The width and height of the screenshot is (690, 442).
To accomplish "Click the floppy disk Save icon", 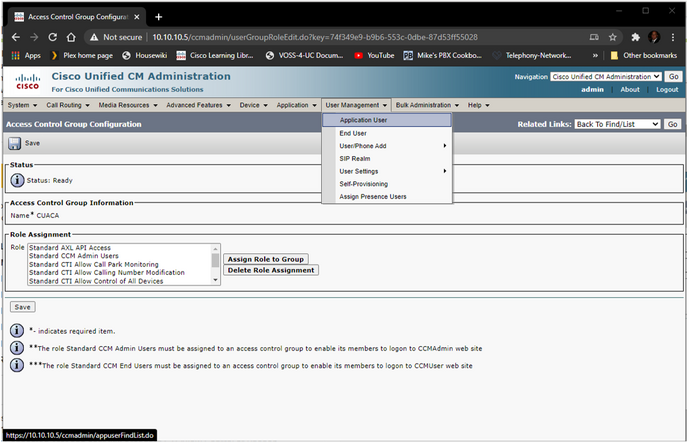I will [15, 144].
